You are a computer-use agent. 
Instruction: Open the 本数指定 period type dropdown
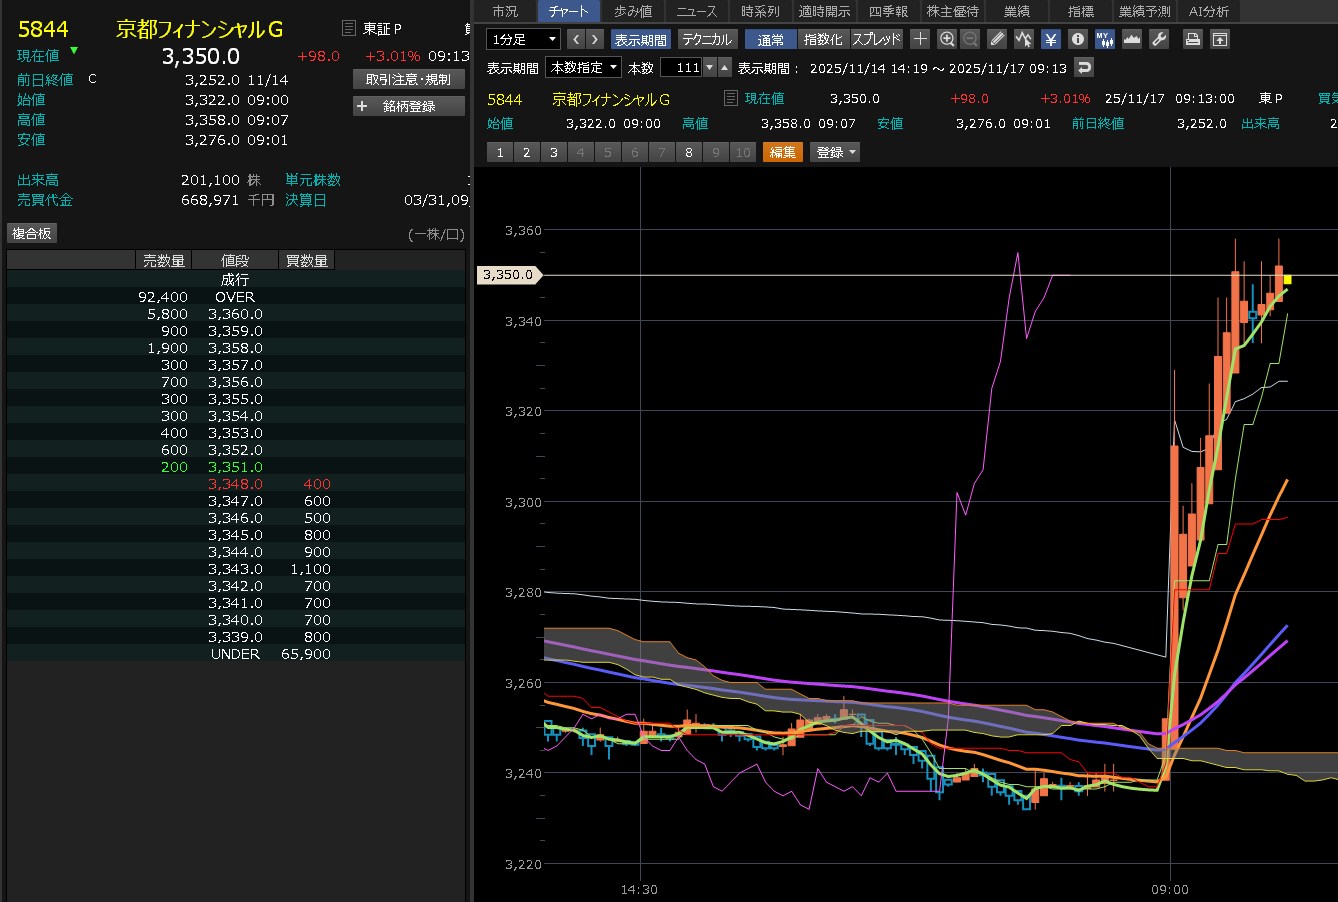point(583,67)
